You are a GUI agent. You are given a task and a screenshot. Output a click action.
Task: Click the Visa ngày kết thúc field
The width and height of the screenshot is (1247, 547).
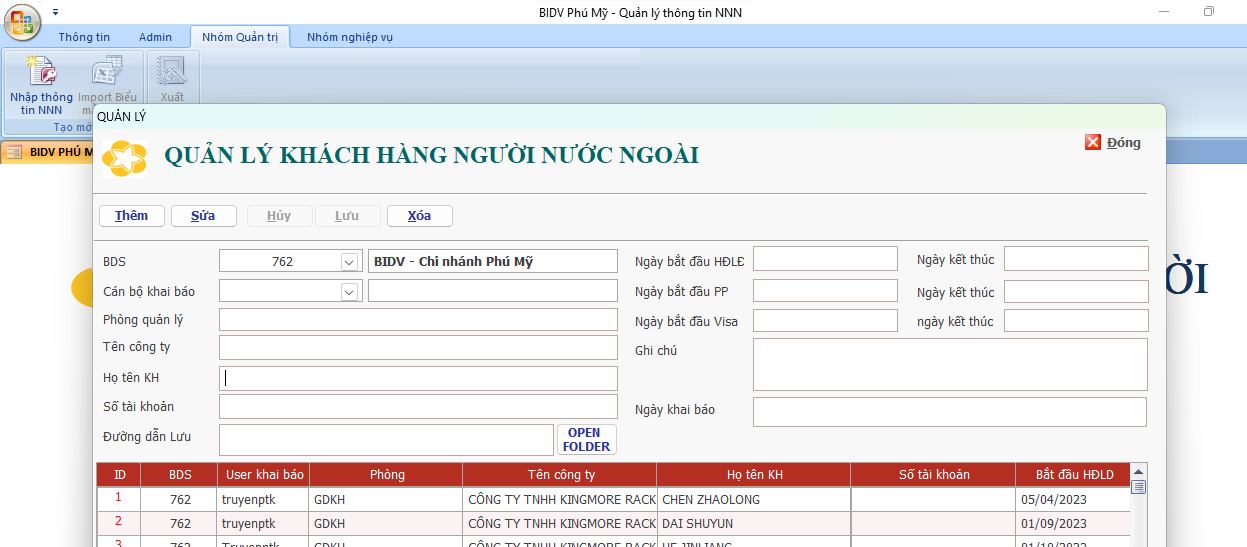coord(1076,321)
